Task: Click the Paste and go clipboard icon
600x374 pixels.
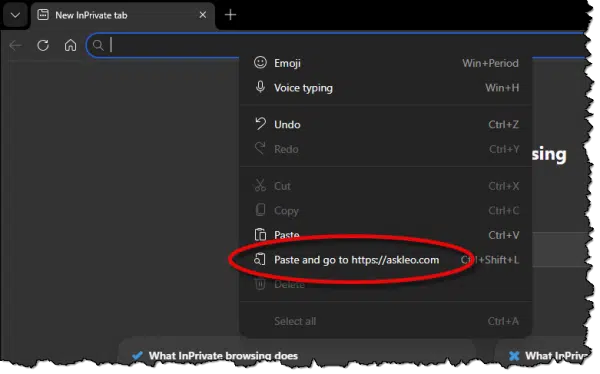Action: (260, 260)
